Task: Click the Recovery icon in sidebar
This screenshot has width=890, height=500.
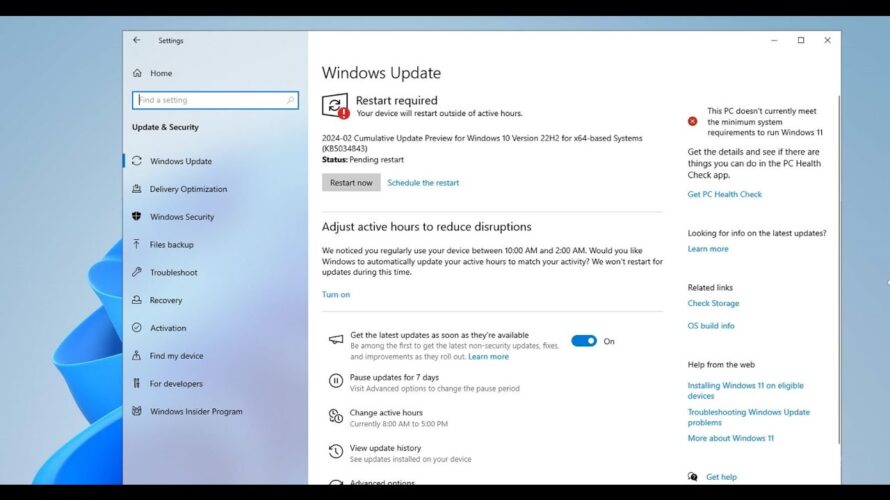Action: coord(137,300)
